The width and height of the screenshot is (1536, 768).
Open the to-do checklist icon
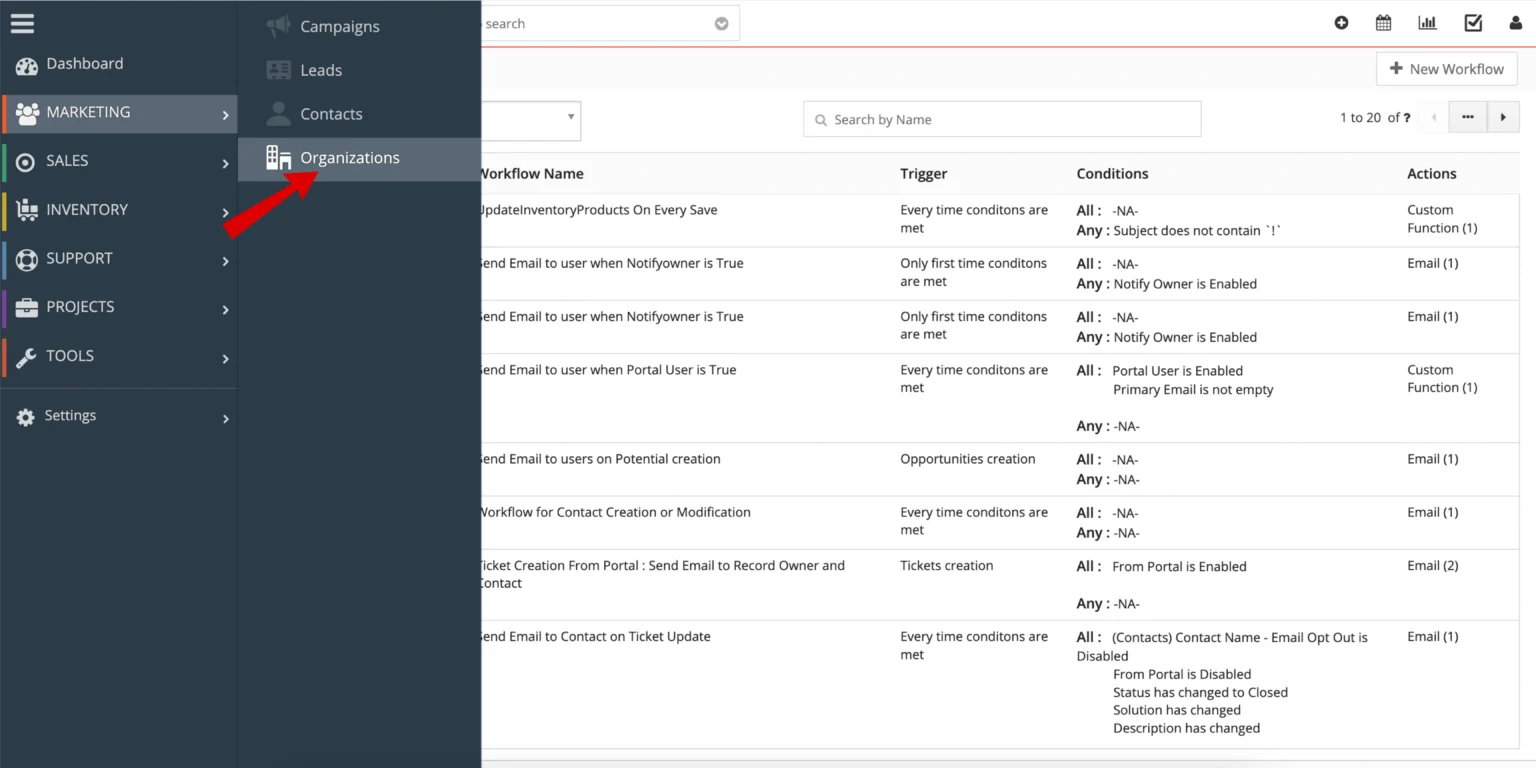[1472, 22]
